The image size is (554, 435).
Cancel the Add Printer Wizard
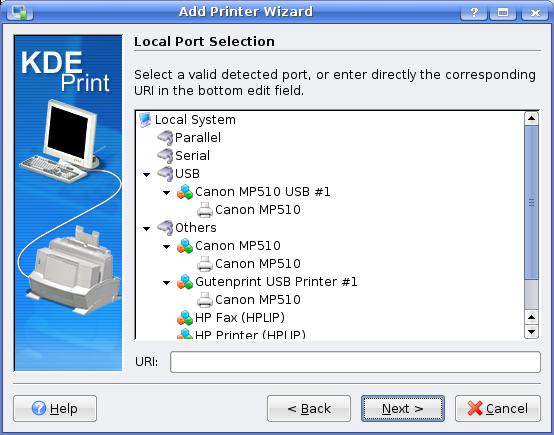(498, 408)
